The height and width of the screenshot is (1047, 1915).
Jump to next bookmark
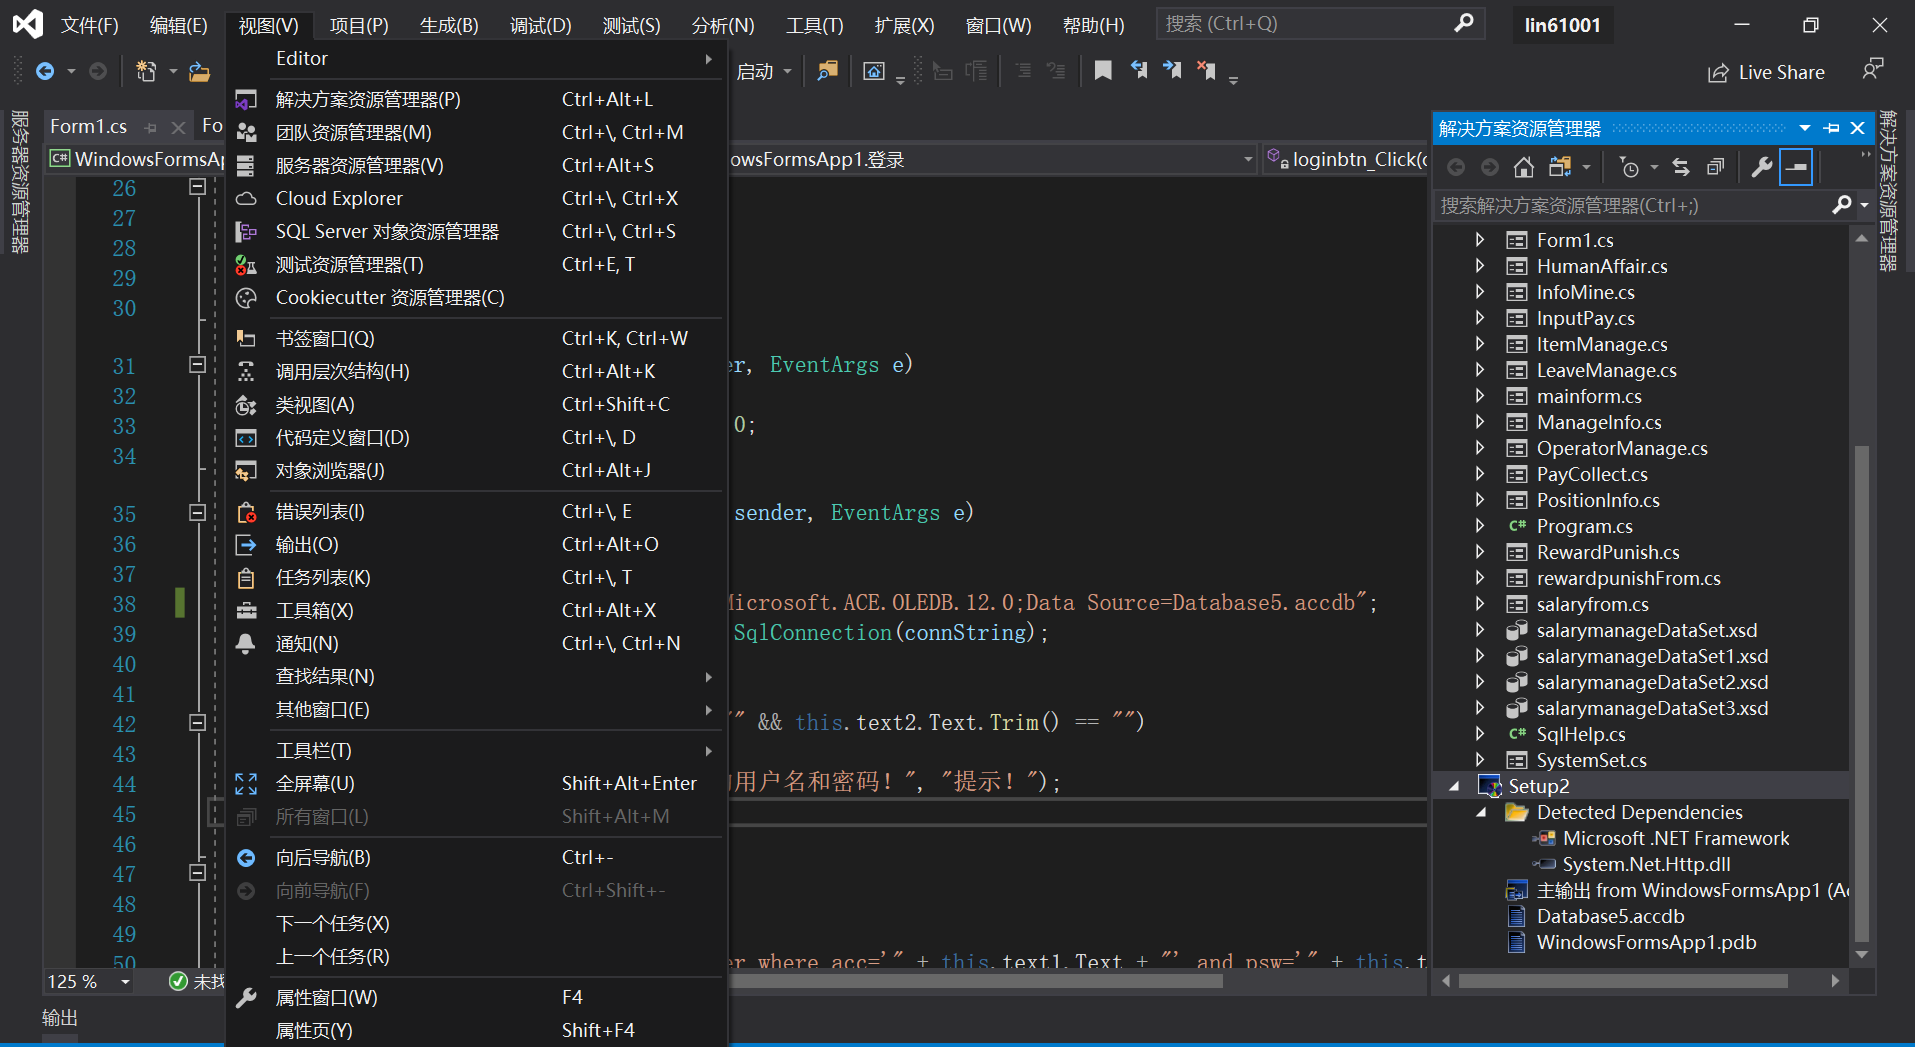tap(1173, 70)
